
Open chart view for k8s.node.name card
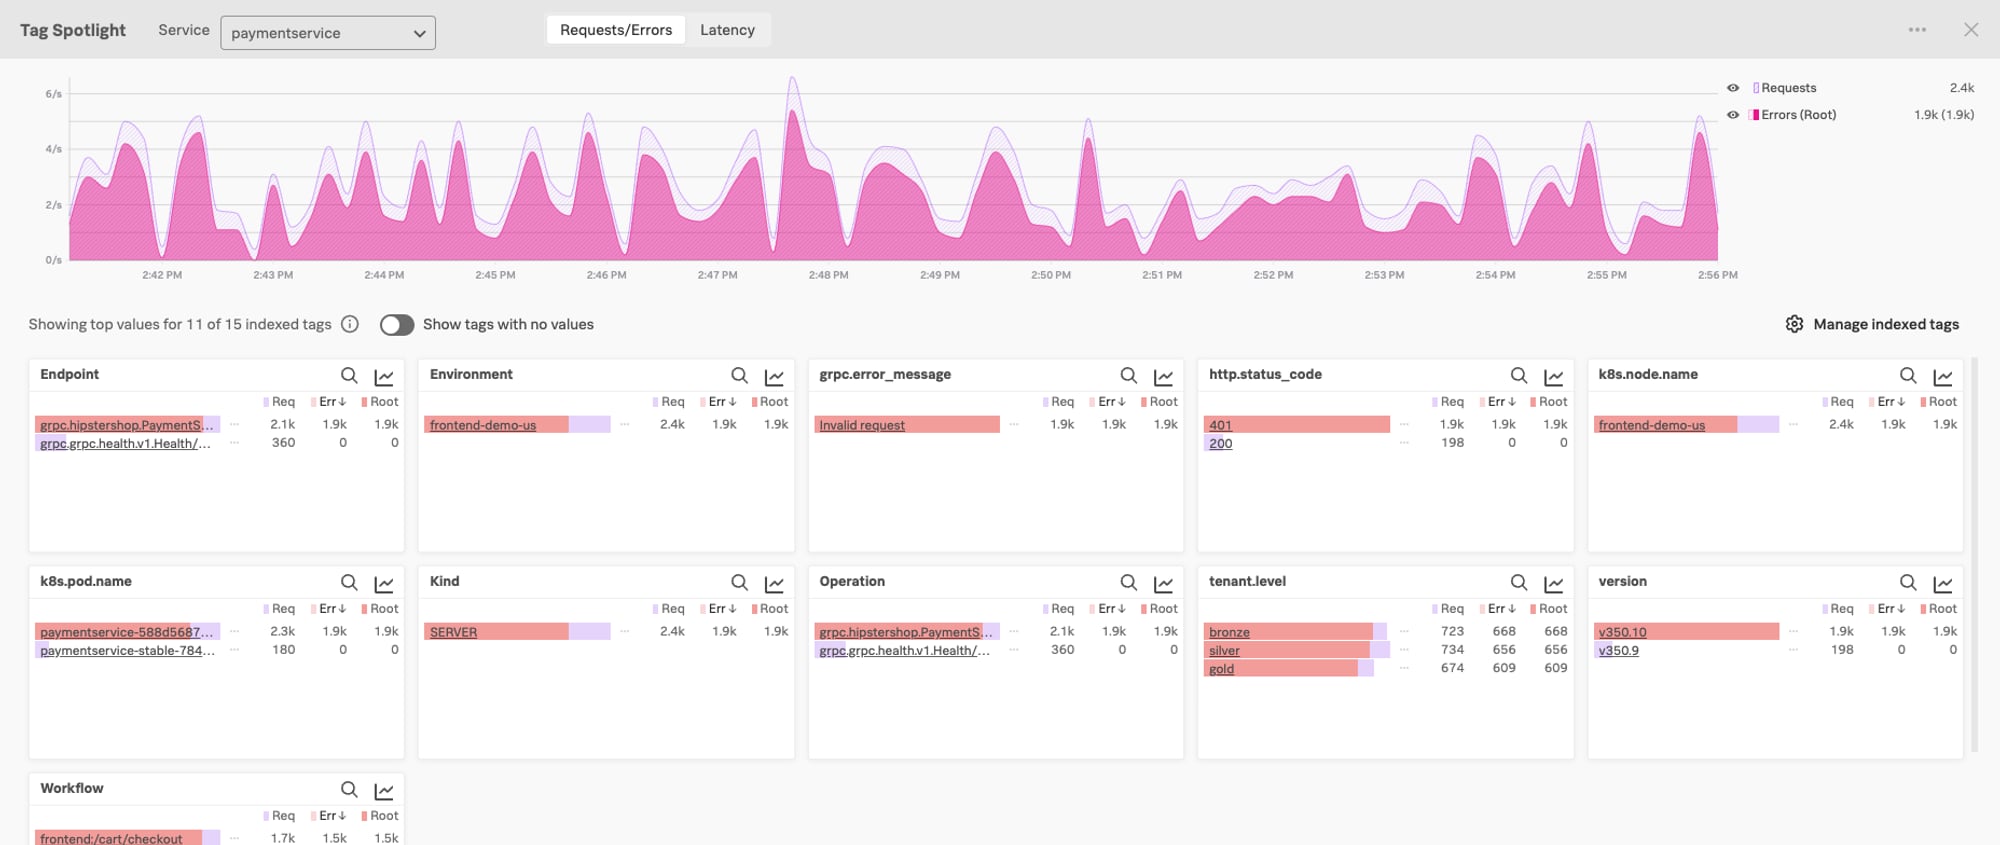pyautogui.click(x=1943, y=376)
